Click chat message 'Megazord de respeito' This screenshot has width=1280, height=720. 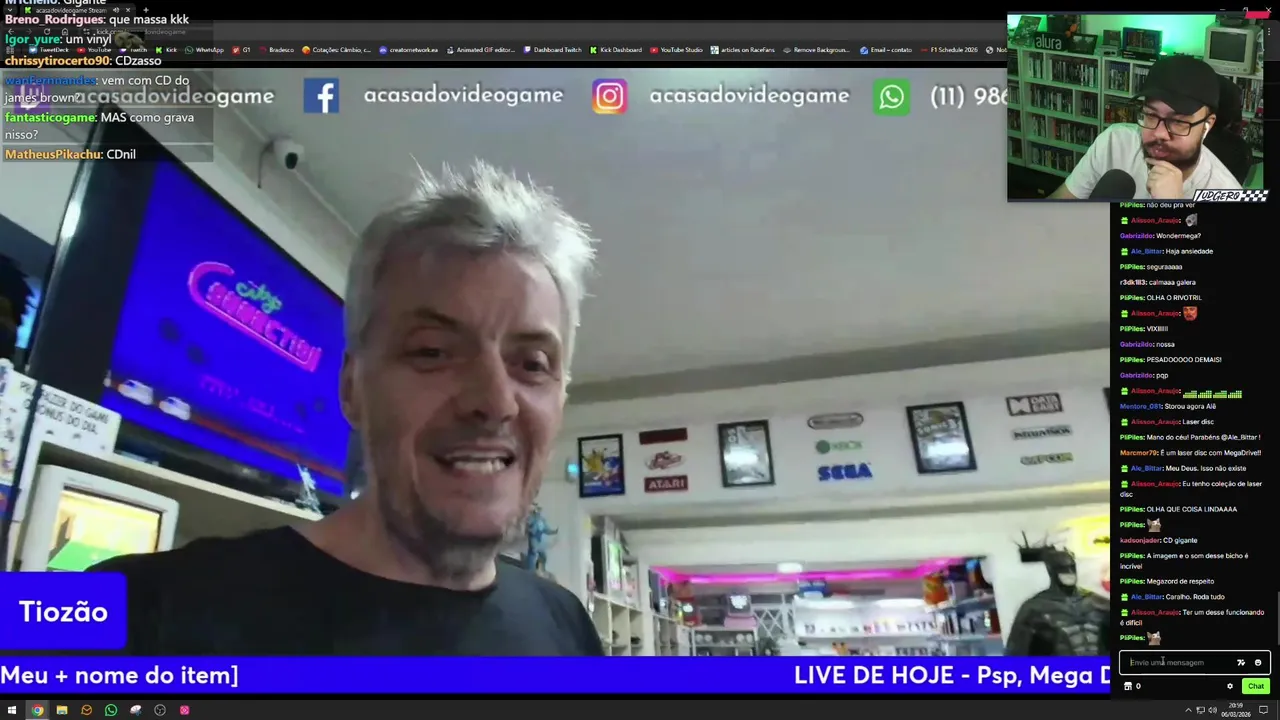1180,581
